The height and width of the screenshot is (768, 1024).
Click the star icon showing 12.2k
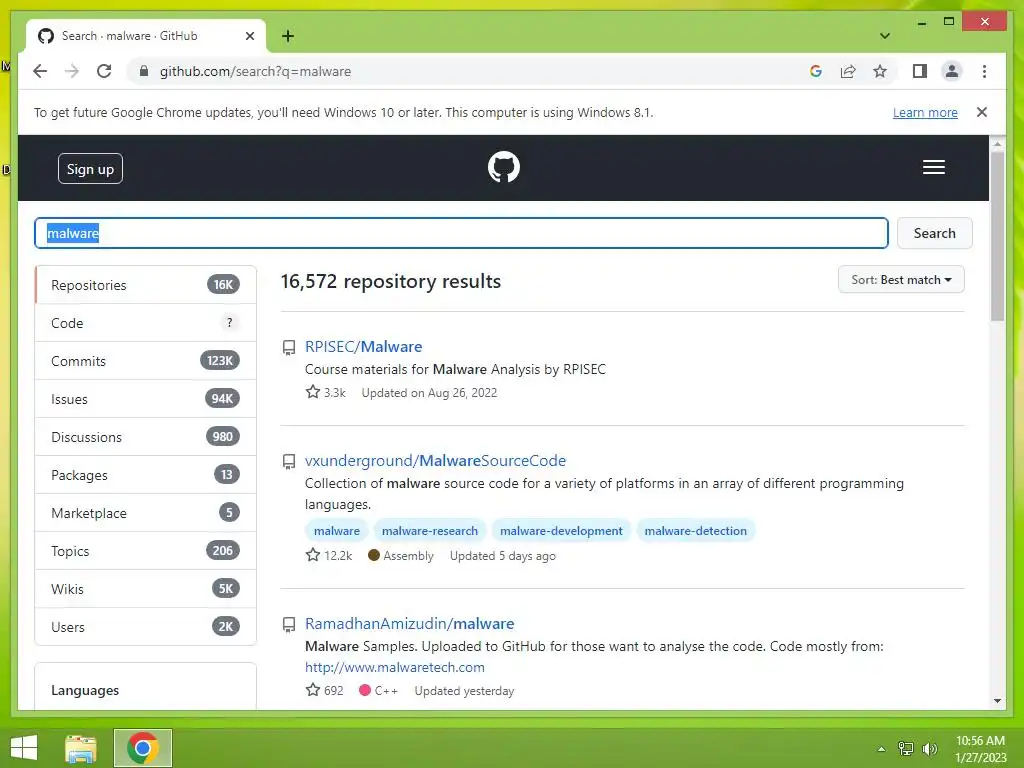pyautogui.click(x=313, y=555)
